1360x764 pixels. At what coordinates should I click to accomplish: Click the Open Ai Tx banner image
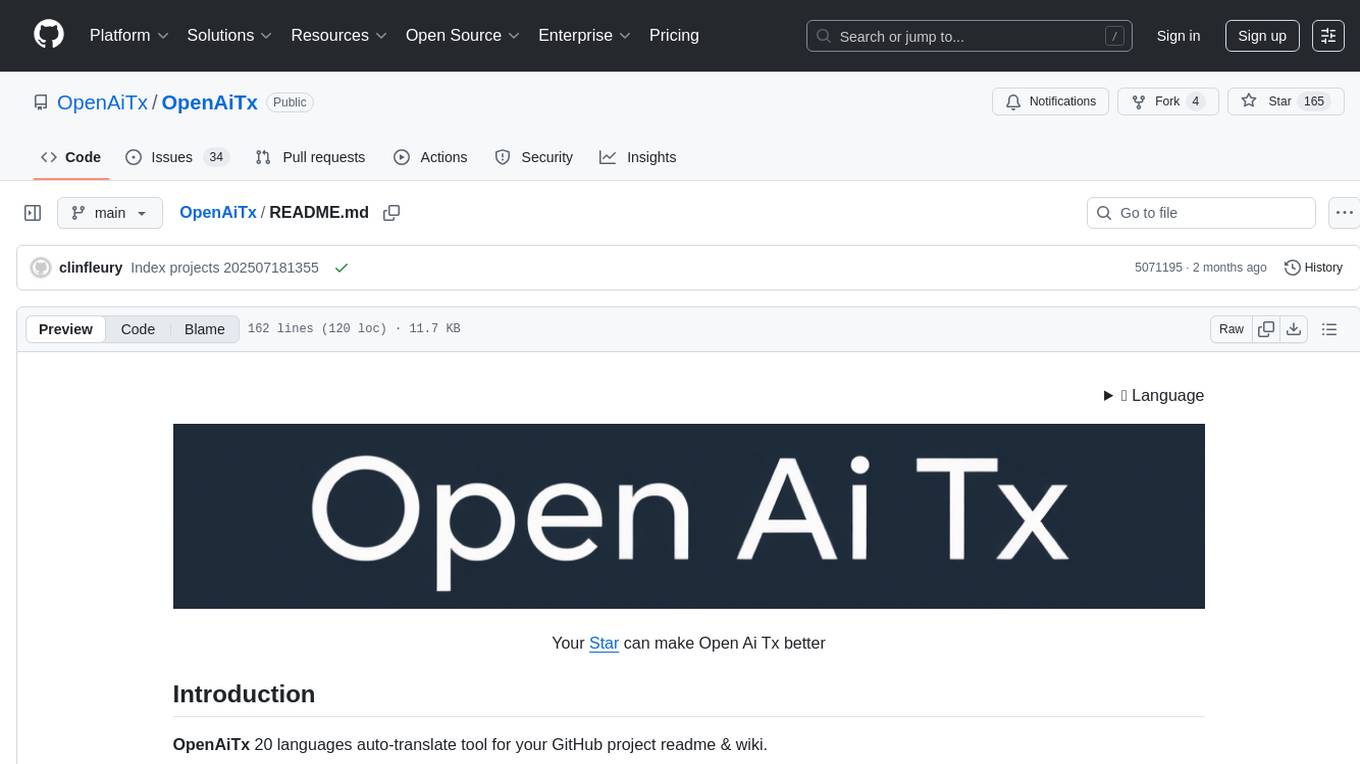click(688, 516)
